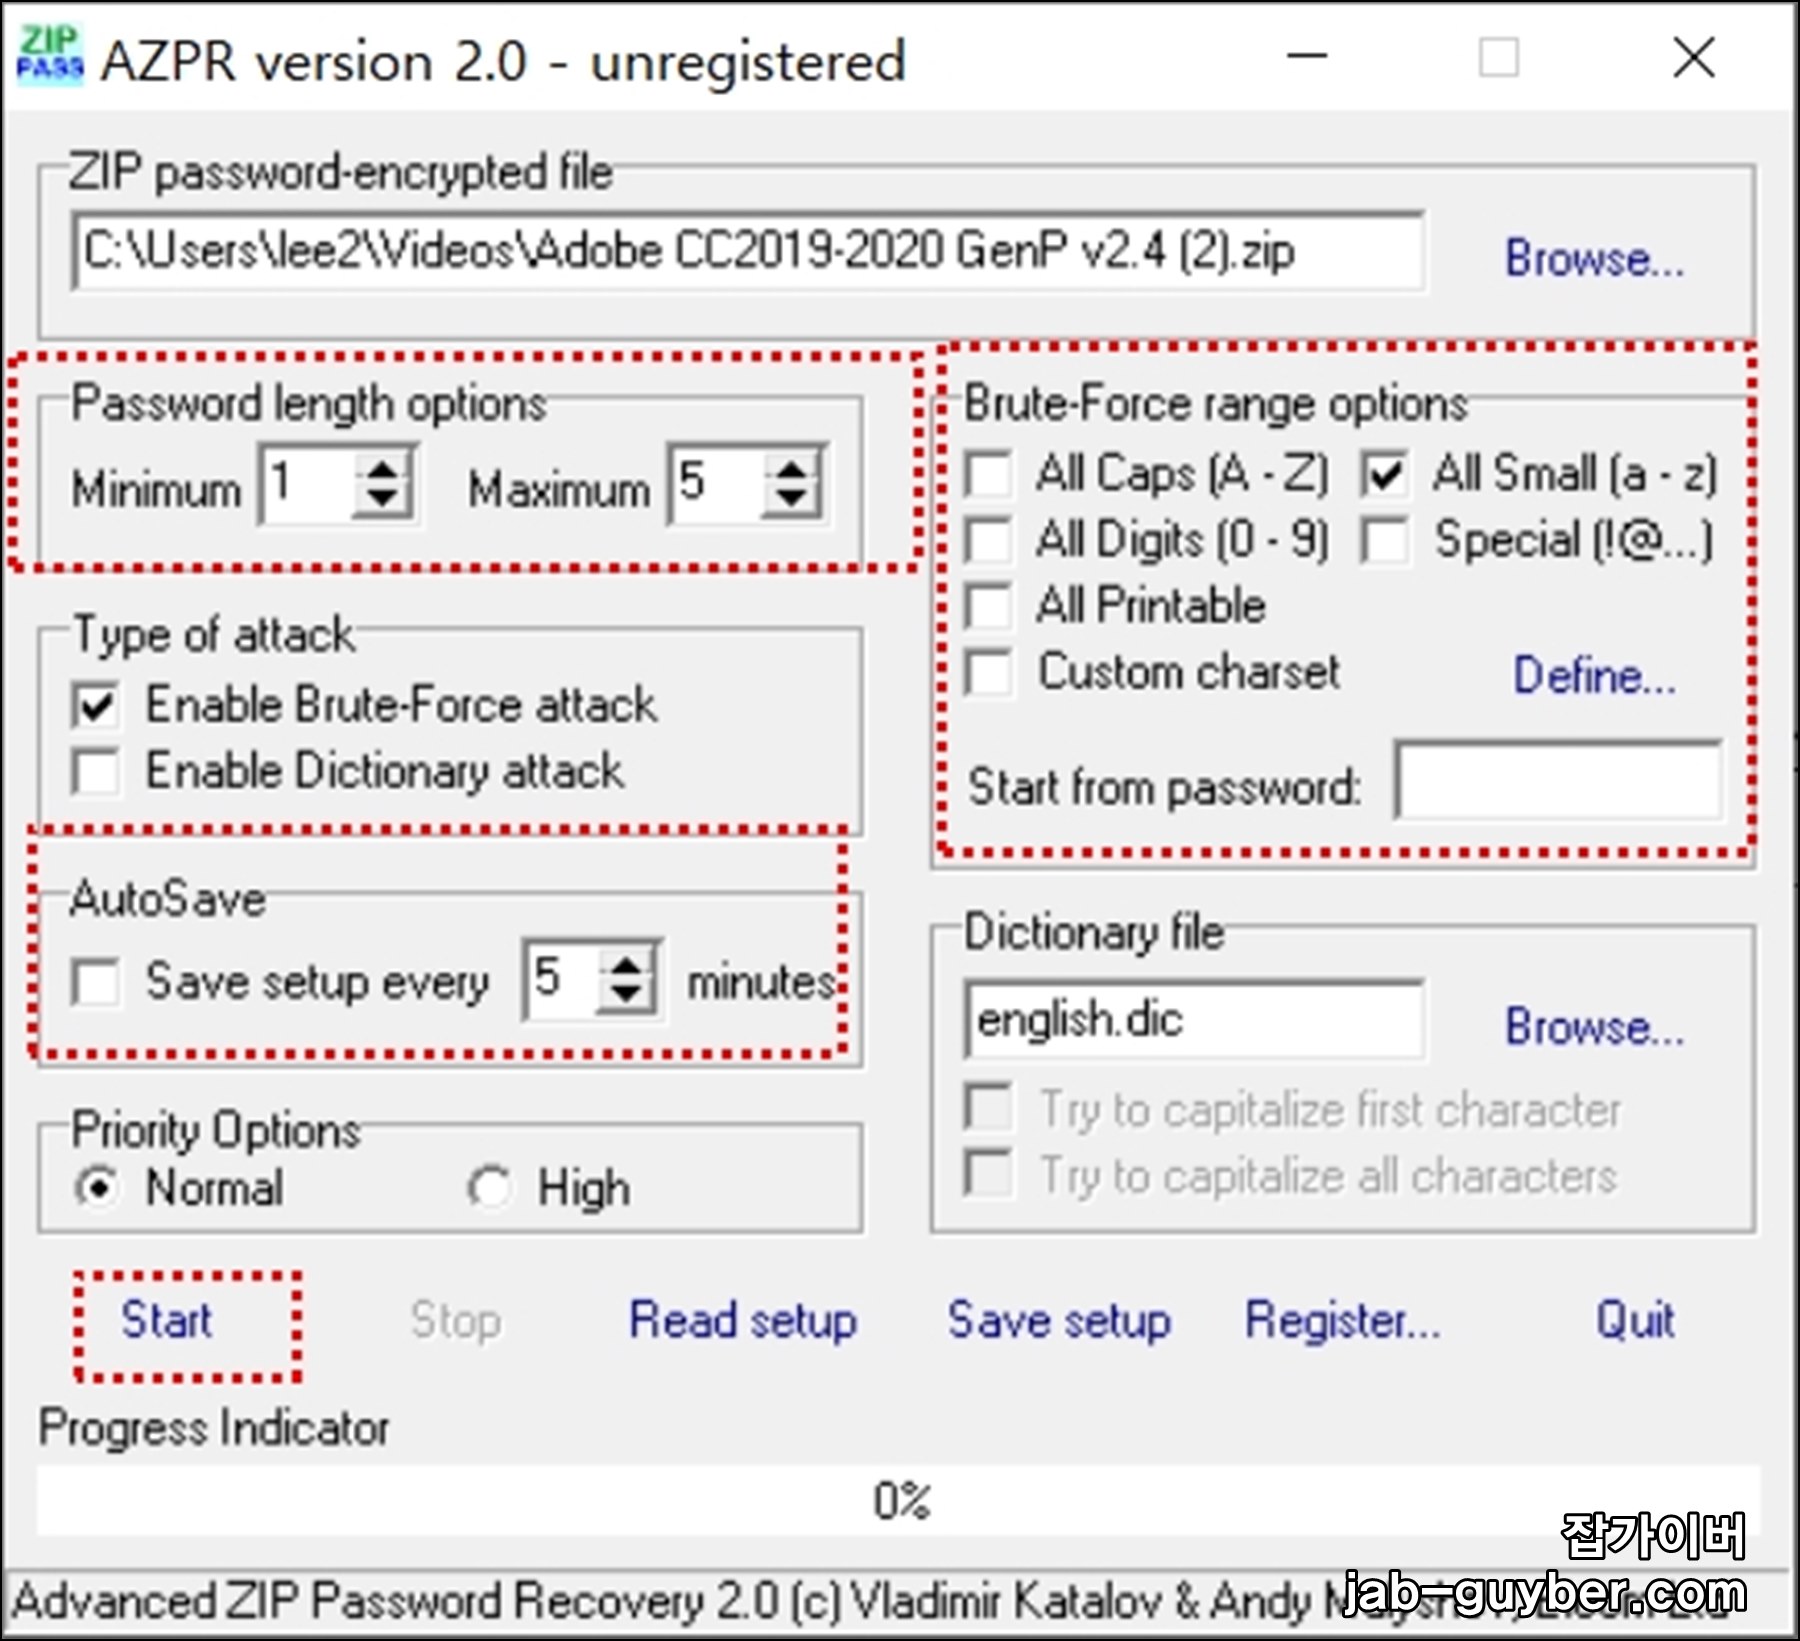Increase Minimum password length with up arrow
Viewport: 1800px width, 1641px height.
tap(382, 470)
